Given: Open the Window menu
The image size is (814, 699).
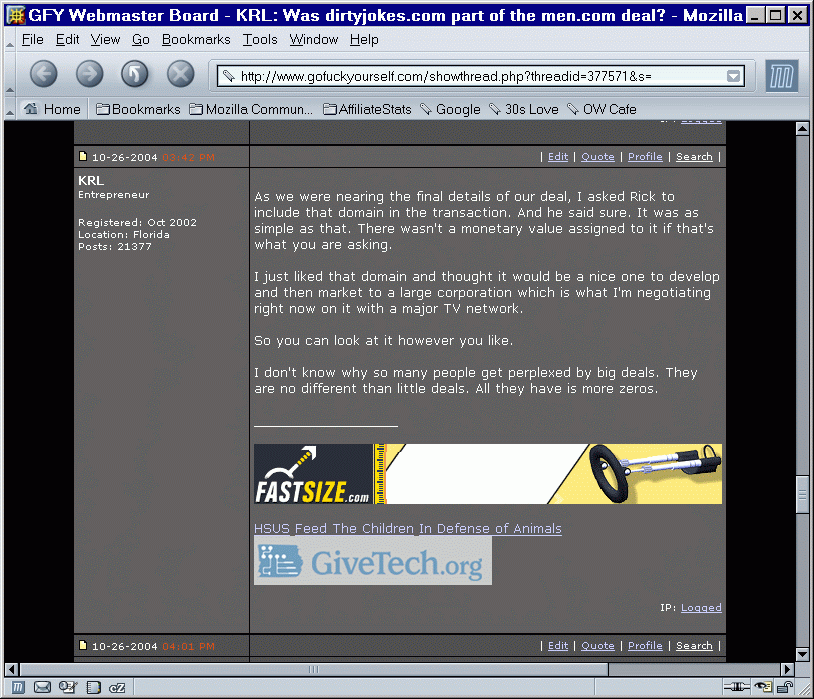Looking at the screenshot, I should tap(314, 39).
